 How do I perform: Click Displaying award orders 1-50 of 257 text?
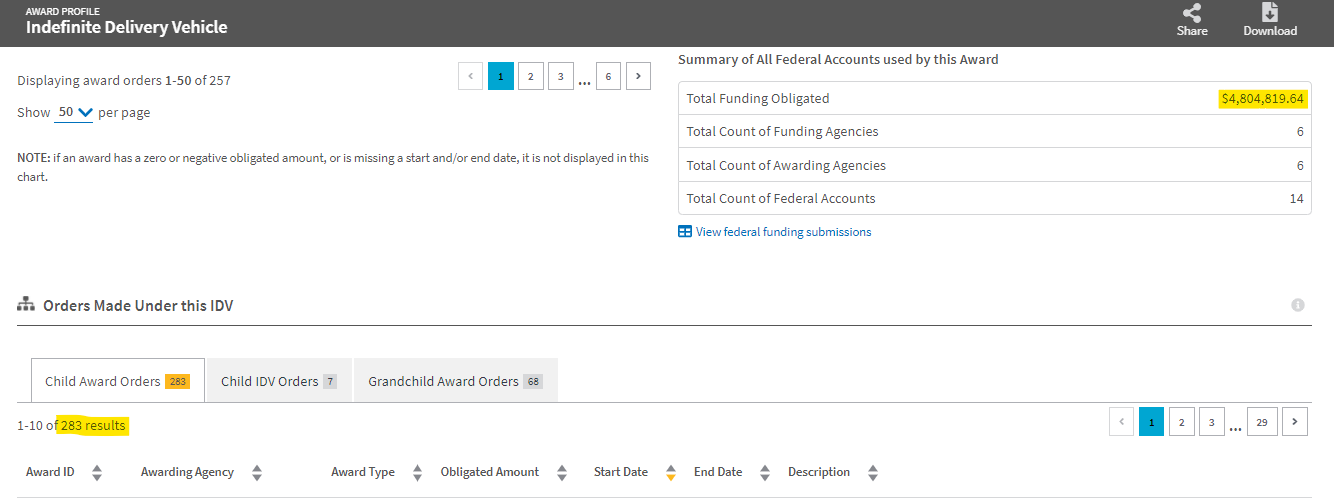[x=124, y=81]
